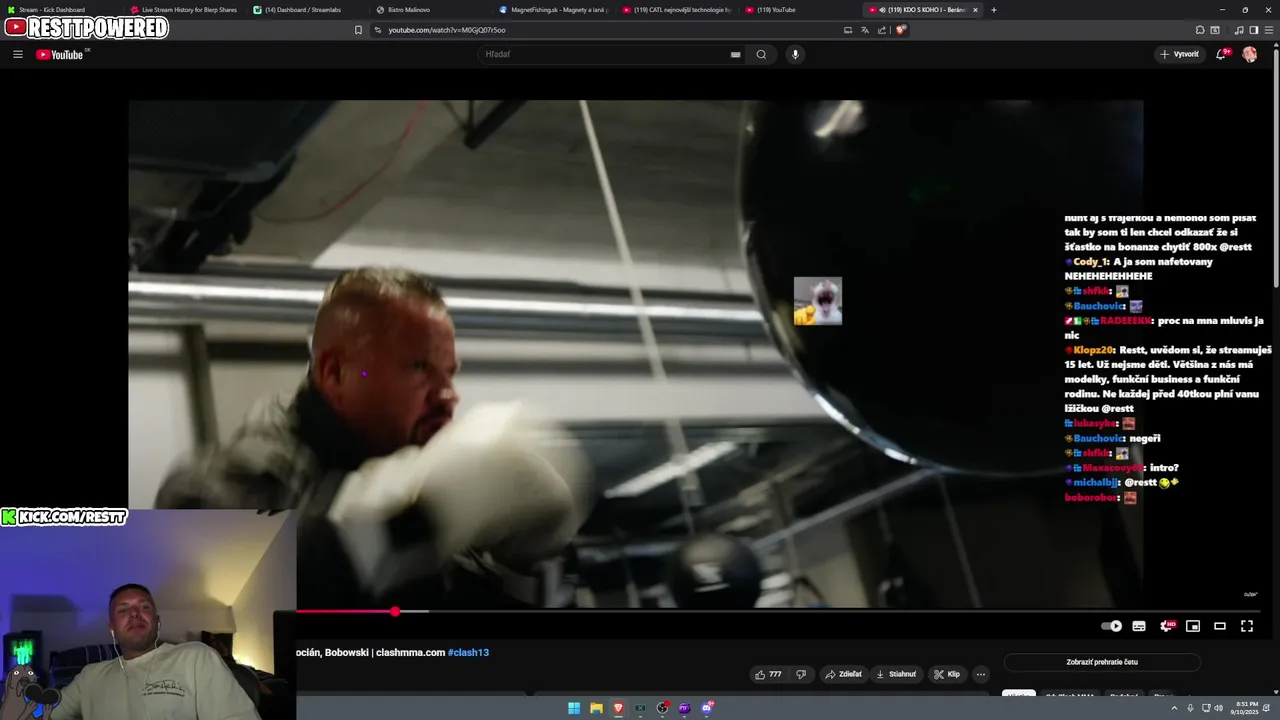This screenshot has height=720, width=1280.
Task: Open a new browser tab
Action: 993,10
